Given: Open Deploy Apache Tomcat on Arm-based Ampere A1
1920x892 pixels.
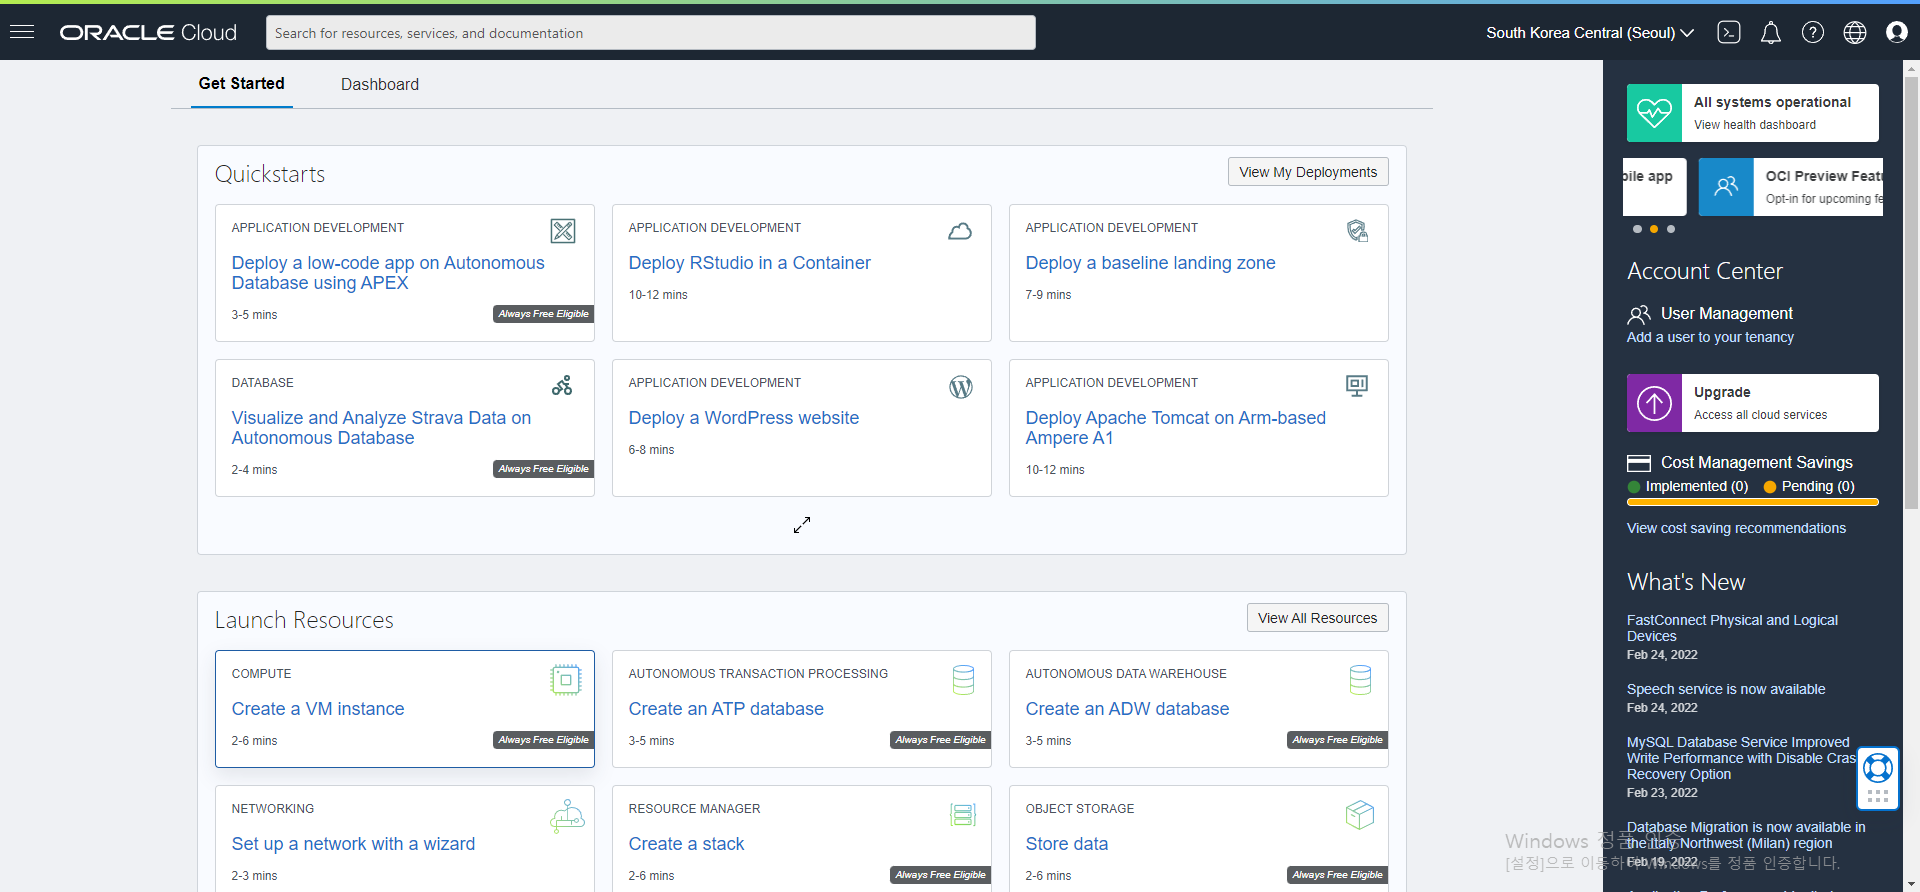Looking at the screenshot, I should pos(1175,428).
